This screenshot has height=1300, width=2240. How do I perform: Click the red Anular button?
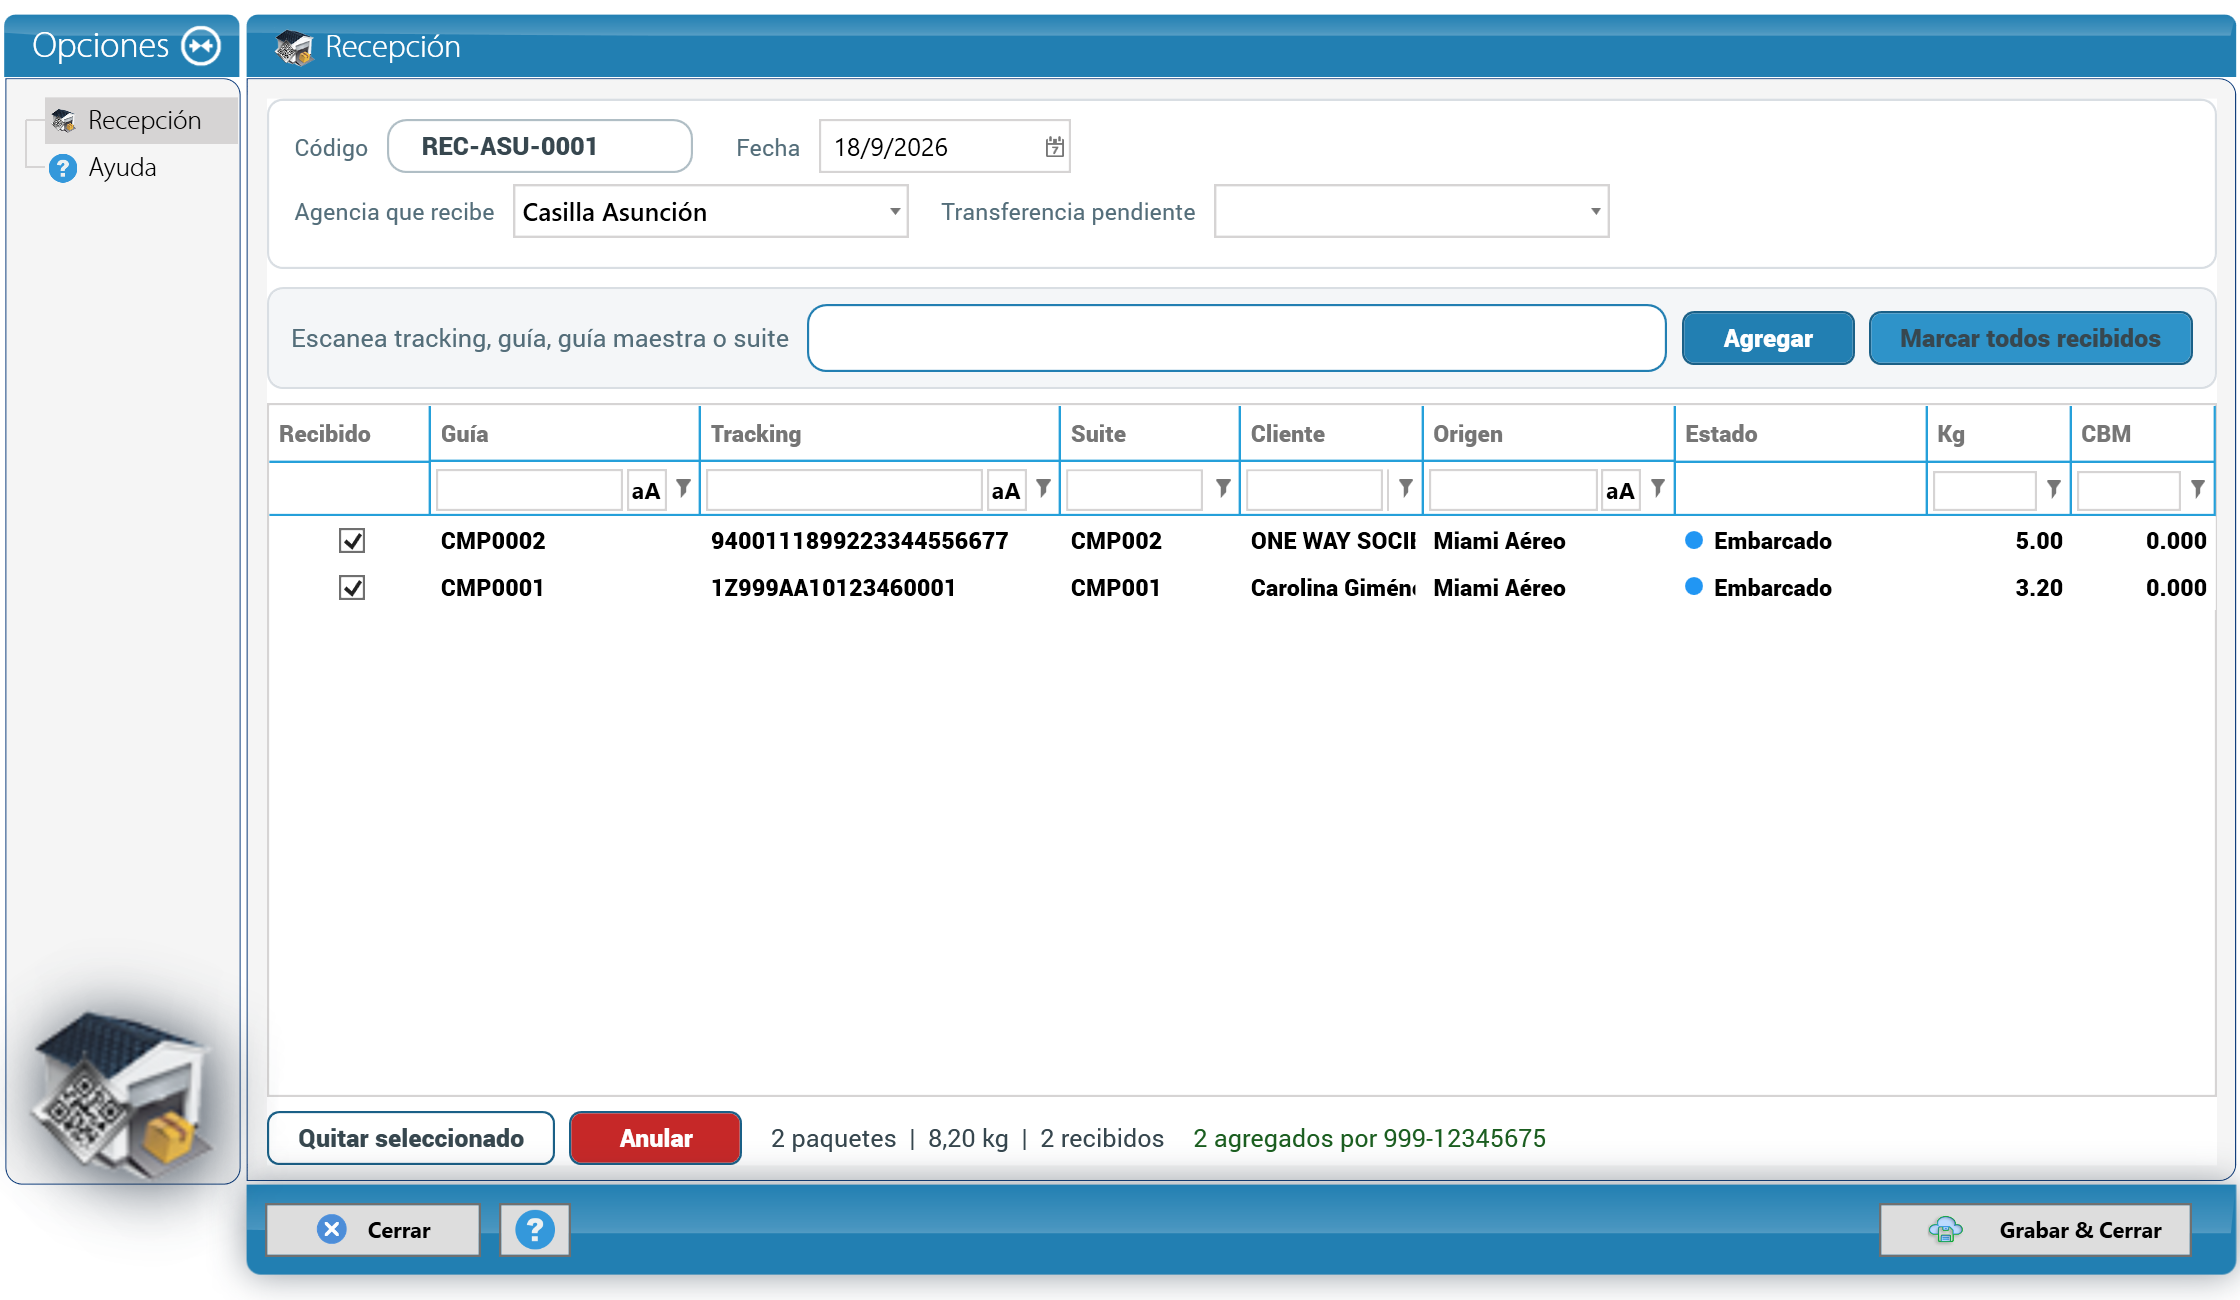(655, 1138)
